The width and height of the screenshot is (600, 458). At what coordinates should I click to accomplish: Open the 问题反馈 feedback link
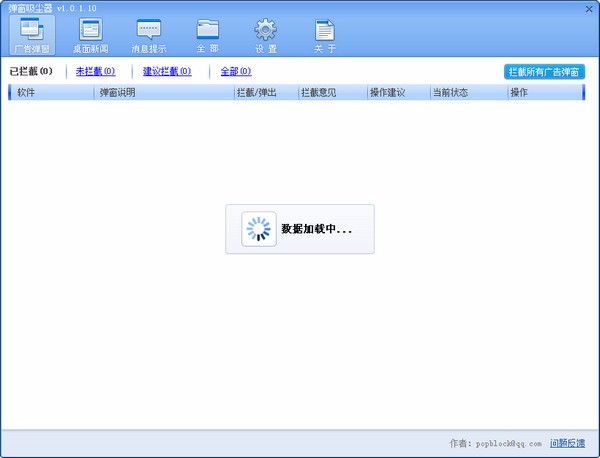click(x=567, y=443)
